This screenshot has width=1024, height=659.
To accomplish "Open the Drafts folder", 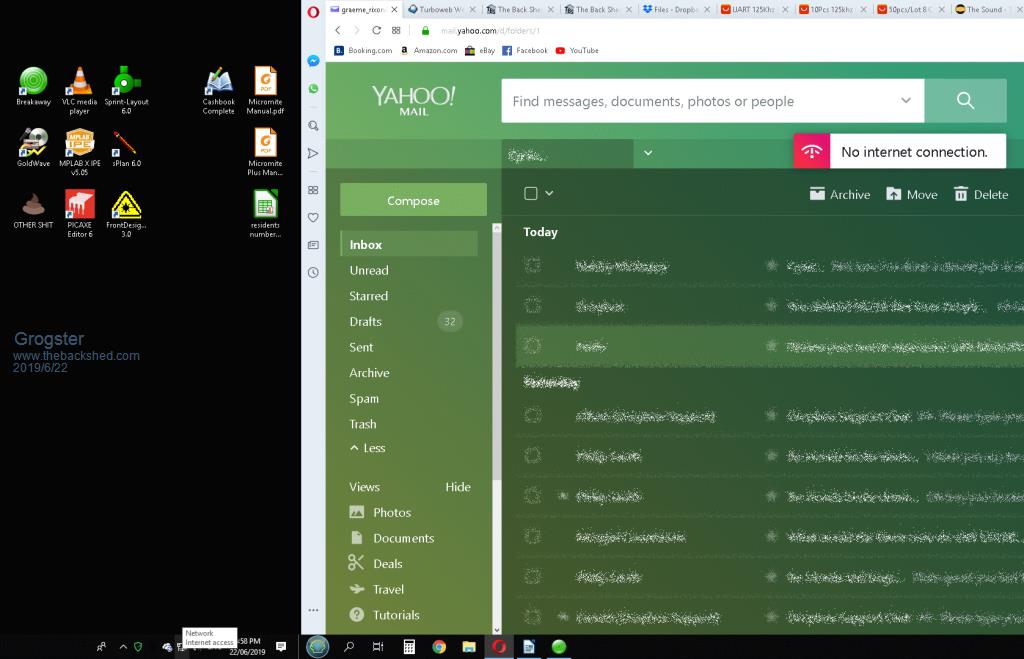I will pyautogui.click(x=365, y=321).
